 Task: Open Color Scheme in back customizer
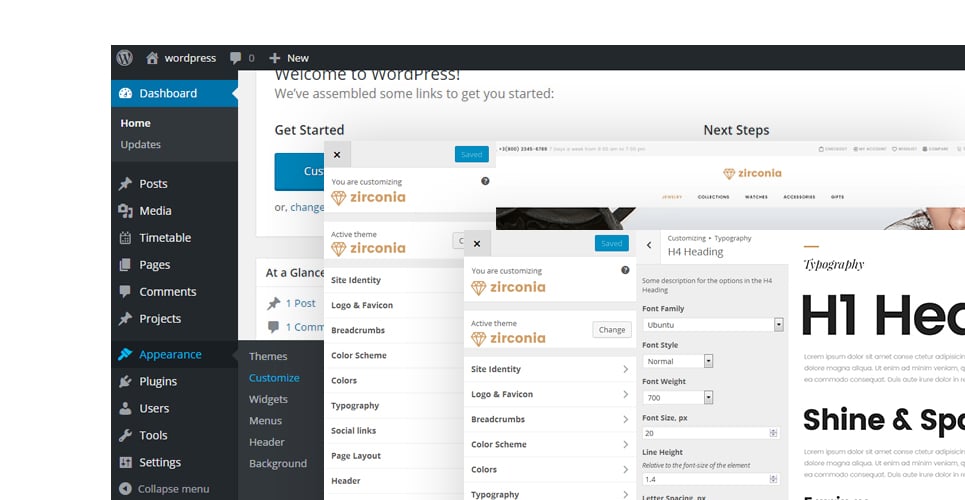pos(394,355)
